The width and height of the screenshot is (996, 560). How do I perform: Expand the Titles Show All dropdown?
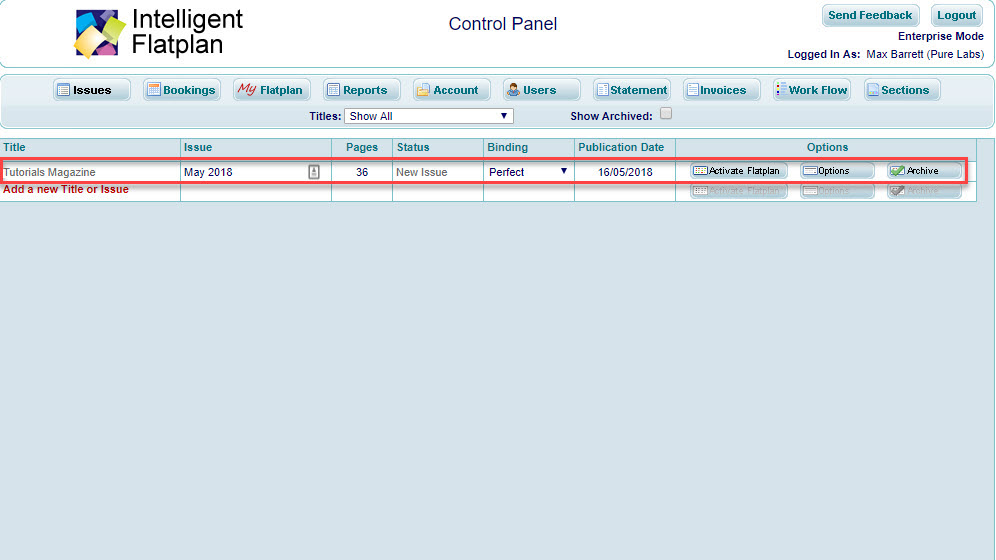pyautogui.click(x=428, y=116)
